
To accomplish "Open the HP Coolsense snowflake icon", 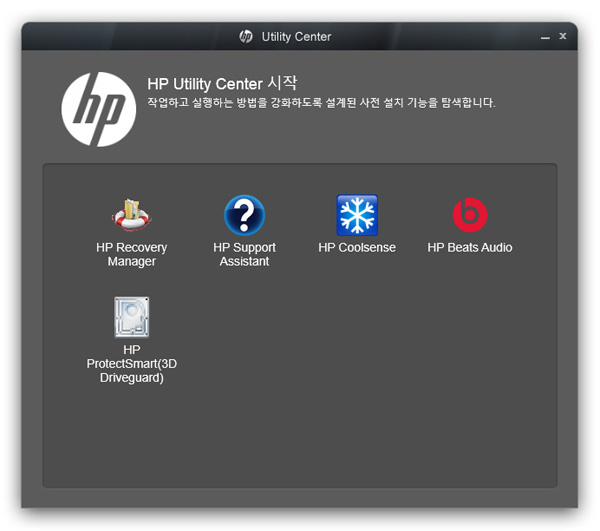I will [x=357, y=215].
